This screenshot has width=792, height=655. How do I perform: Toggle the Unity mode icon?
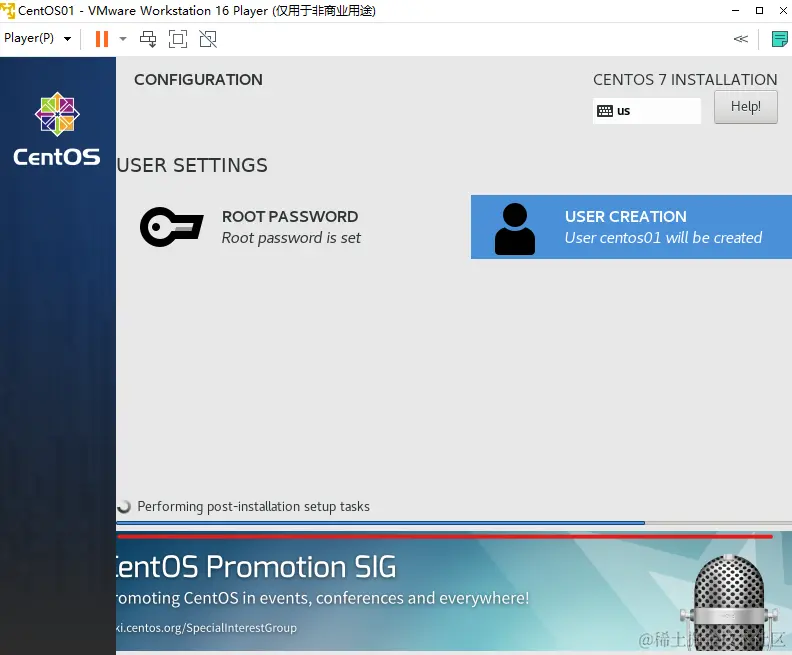coord(208,39)
